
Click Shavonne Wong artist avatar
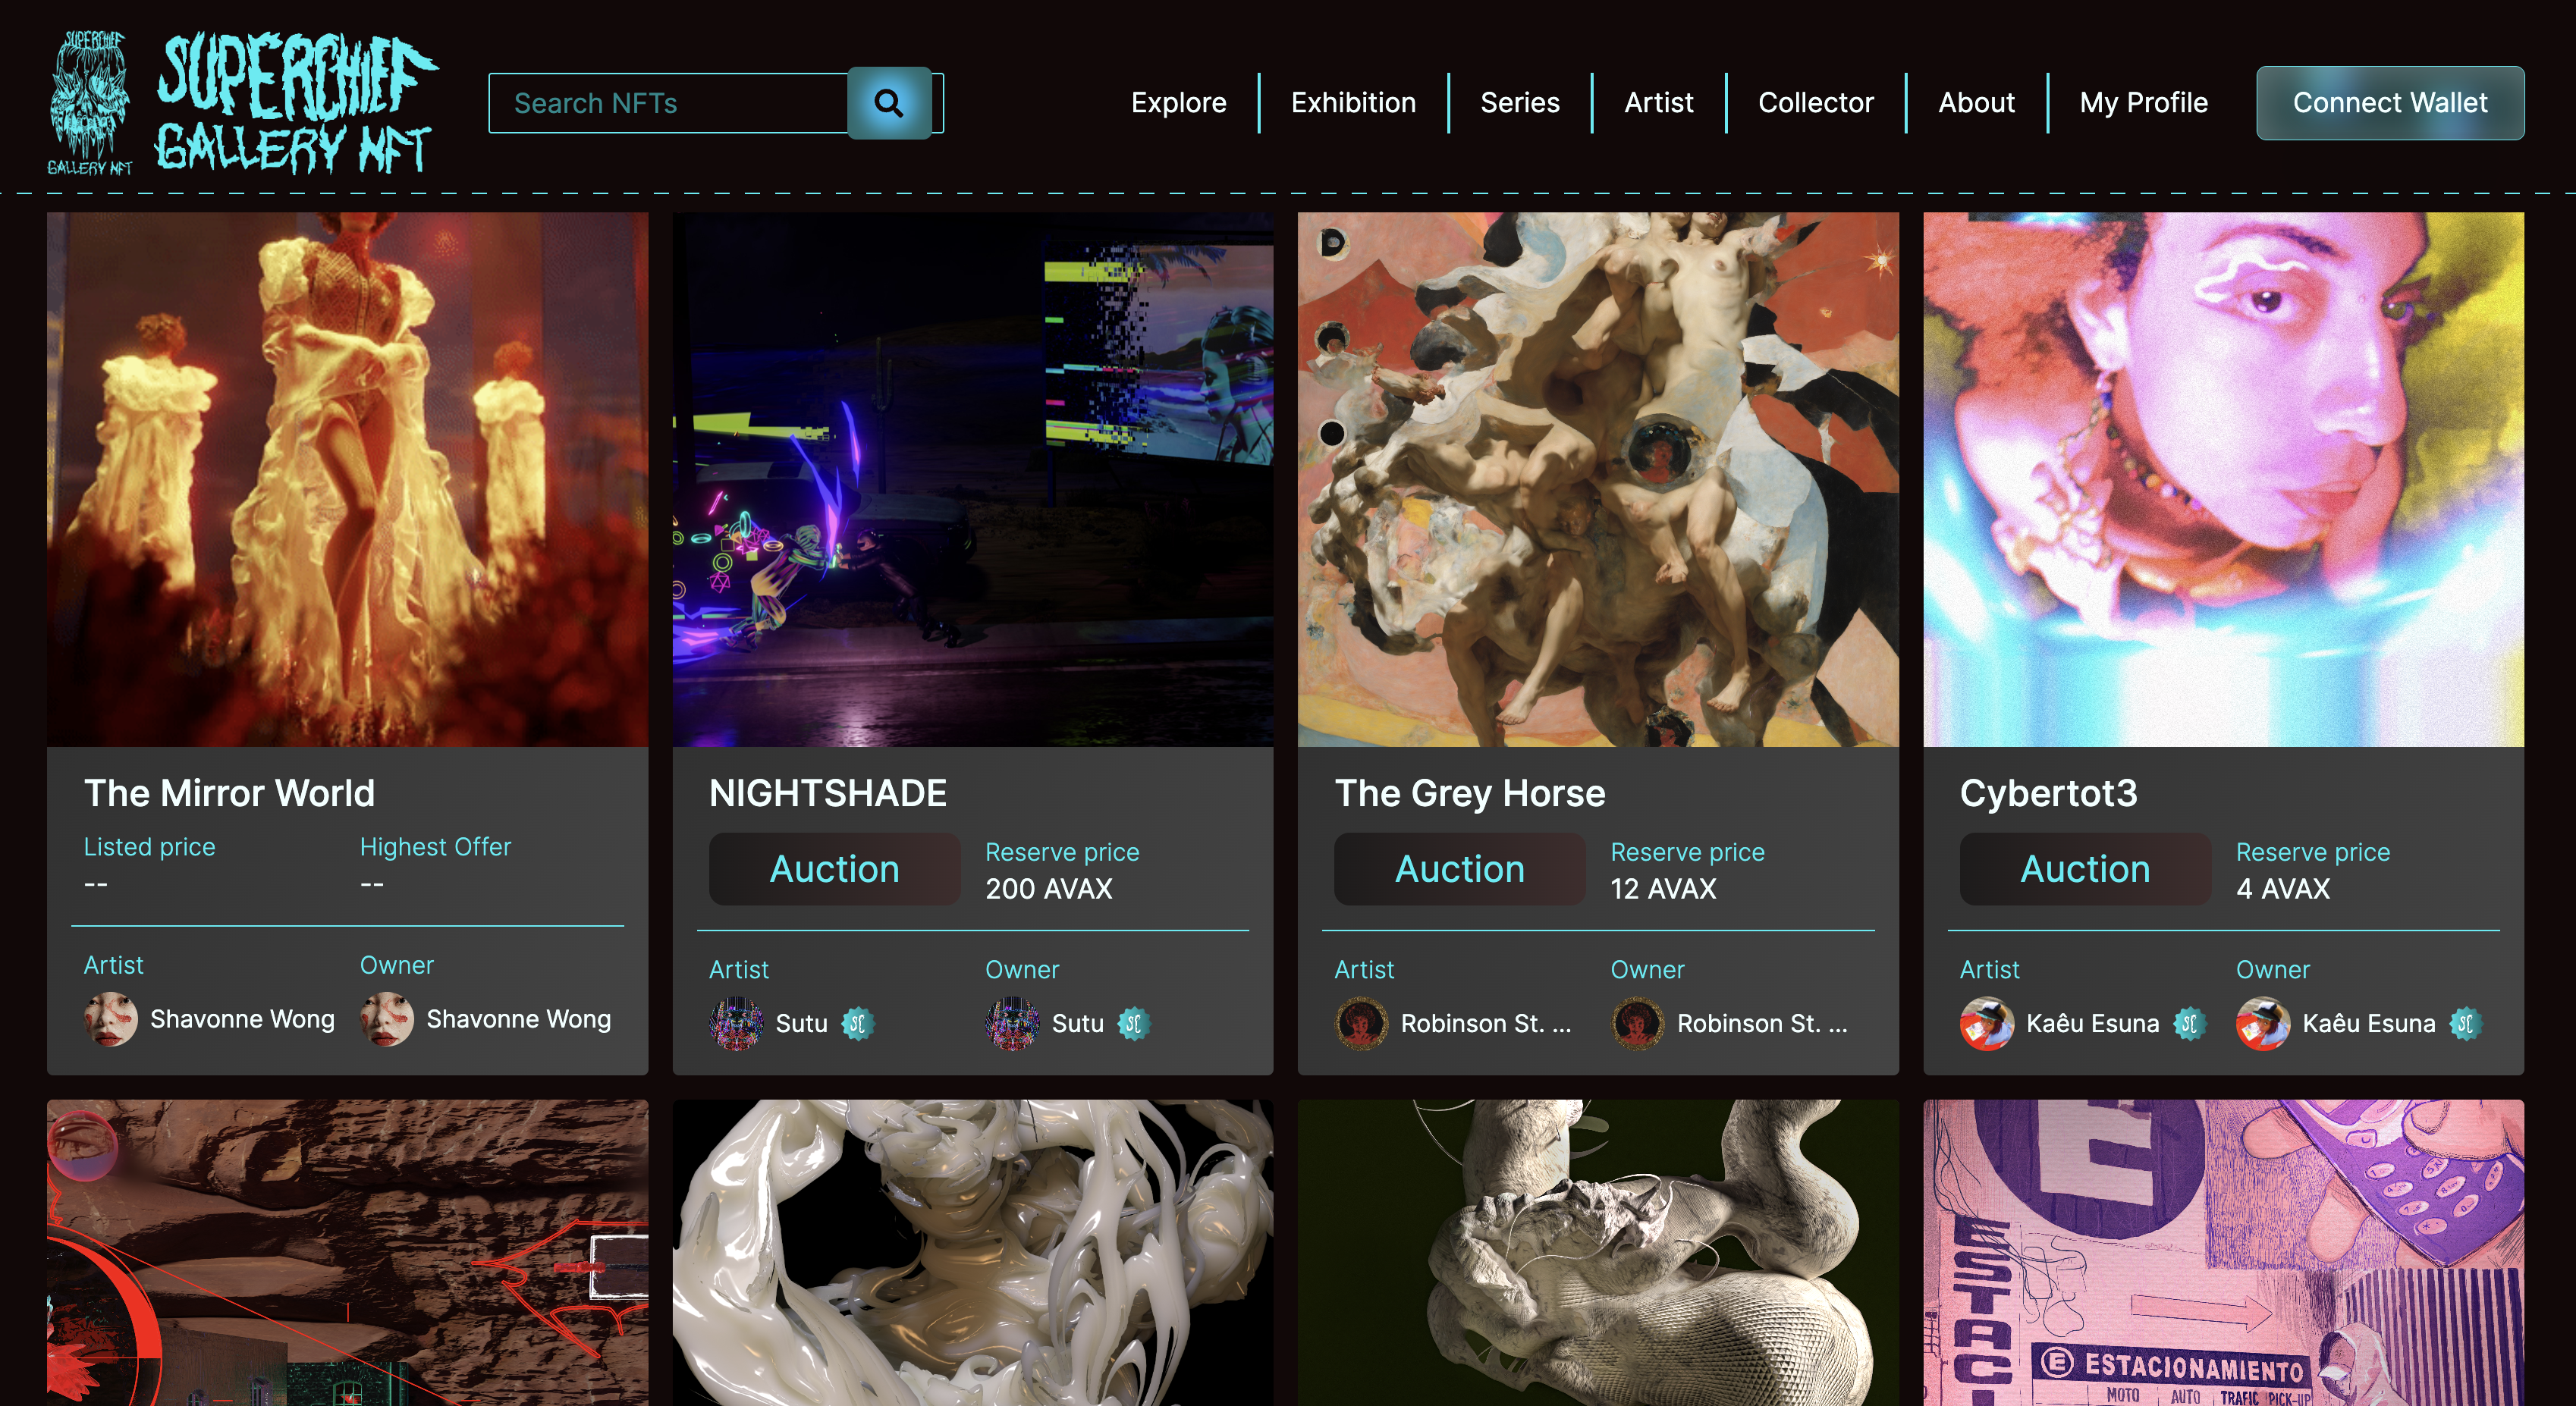pyautogui.click(x=110, y=1019)
